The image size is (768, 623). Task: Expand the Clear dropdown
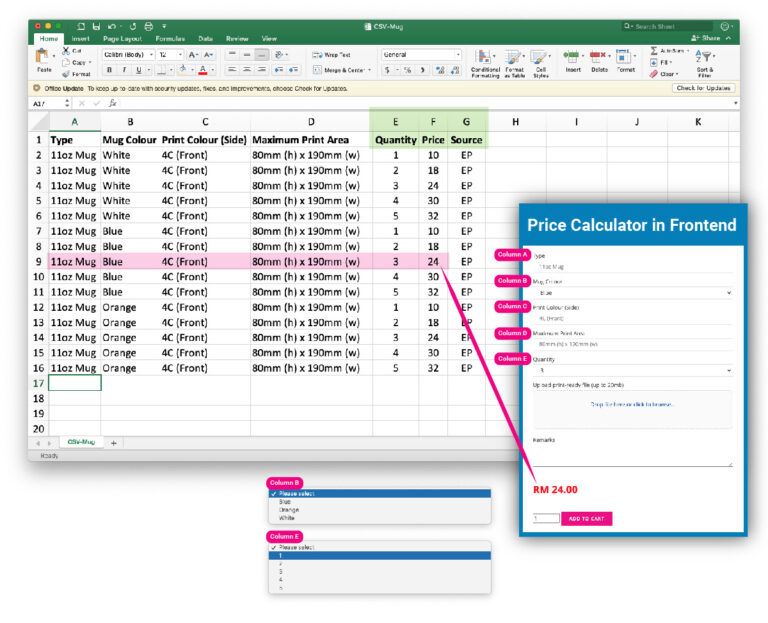(x=677, y=74)
